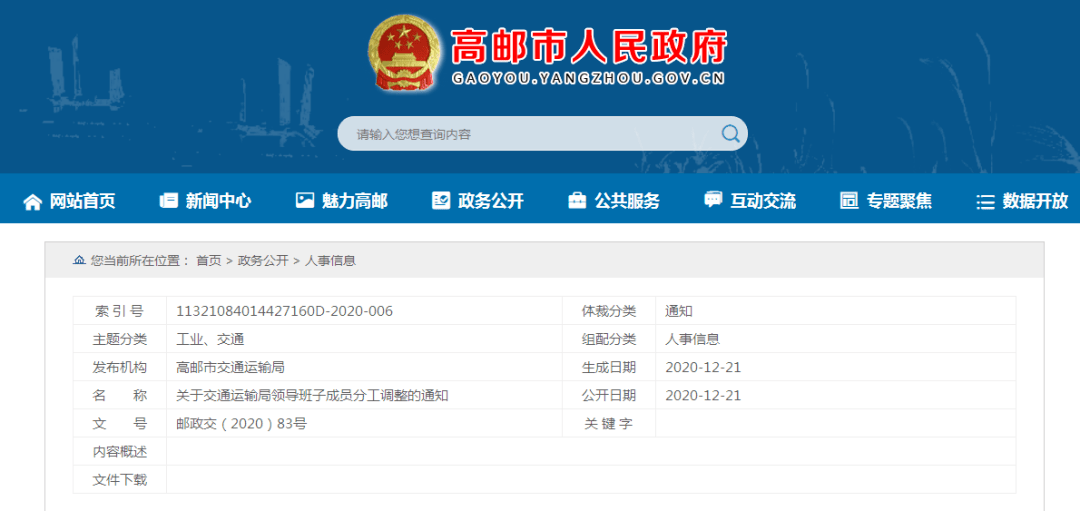Click the icon beside 专题聚焦

click(x=849, y=201)
